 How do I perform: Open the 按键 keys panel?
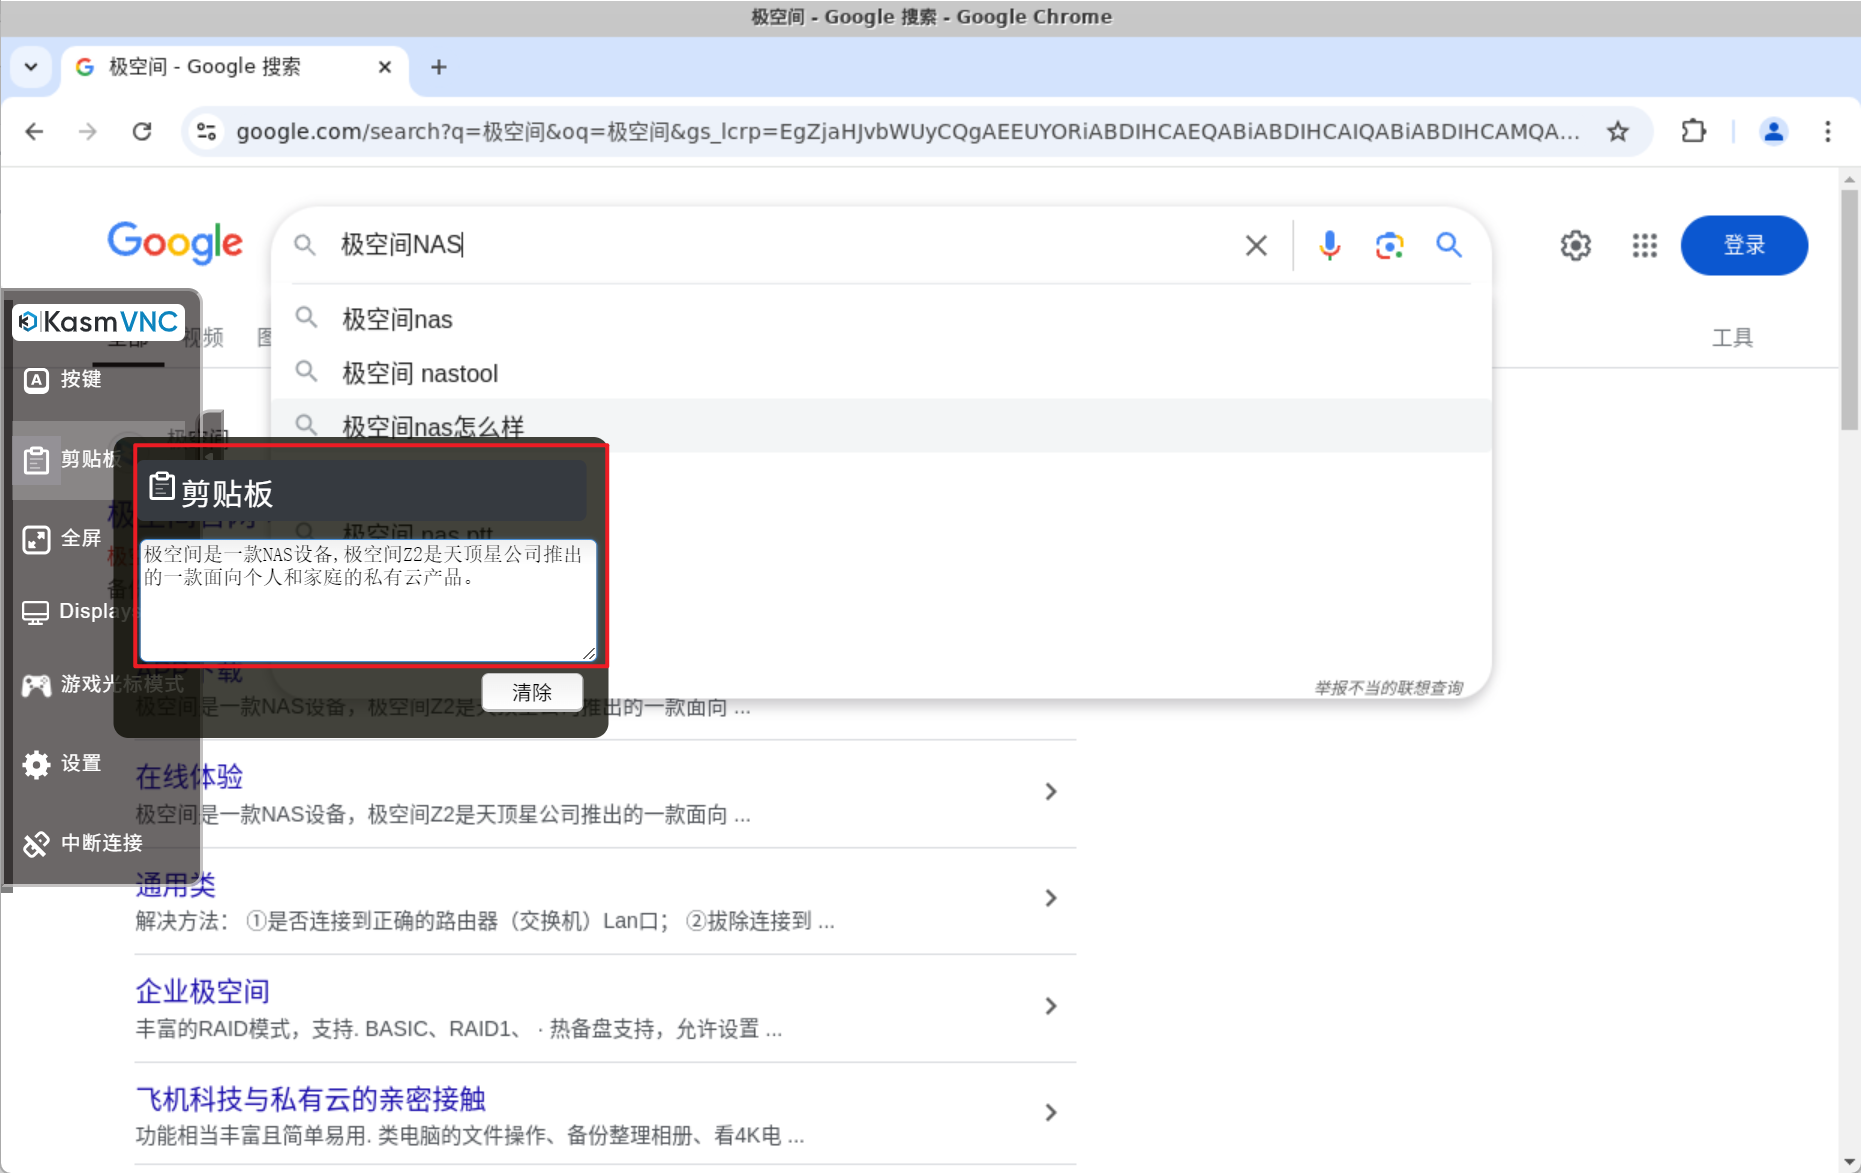[x=63, y=379]
